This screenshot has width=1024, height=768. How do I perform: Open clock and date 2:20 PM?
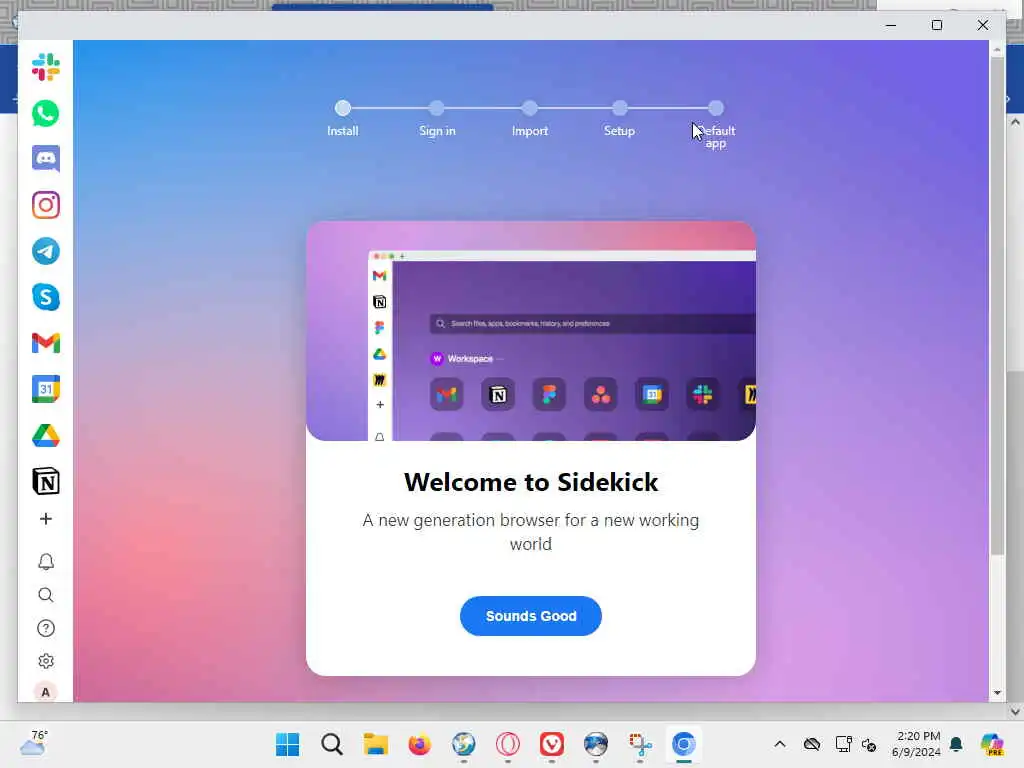click(x=916, y=744)
